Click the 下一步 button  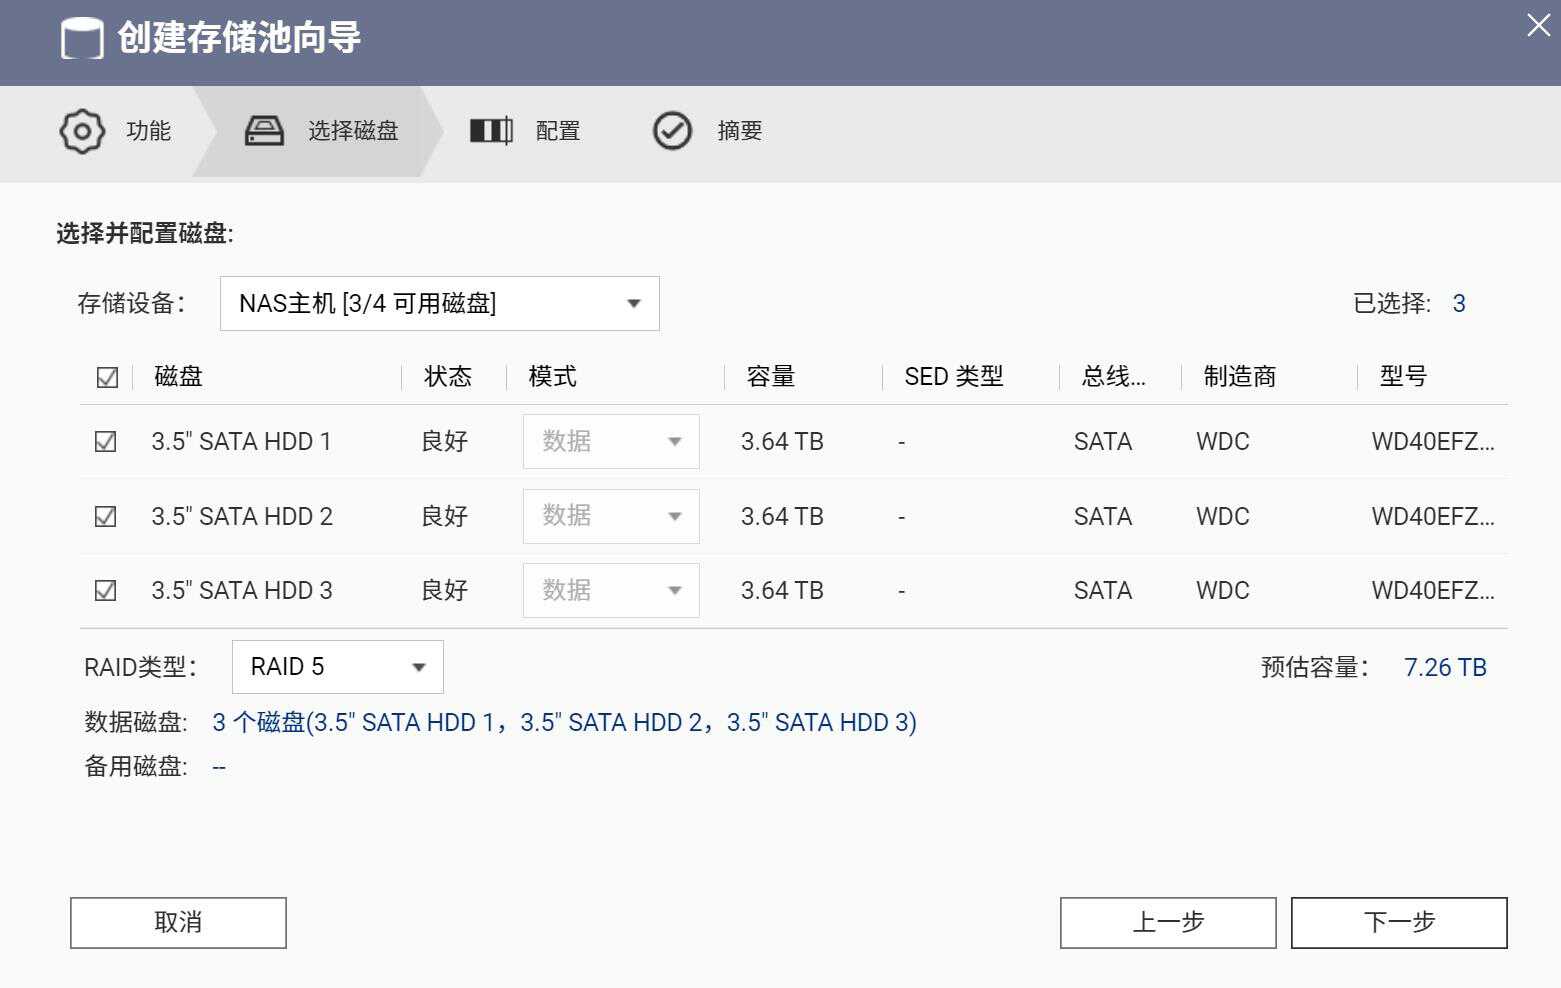(x=1398, y=922)
